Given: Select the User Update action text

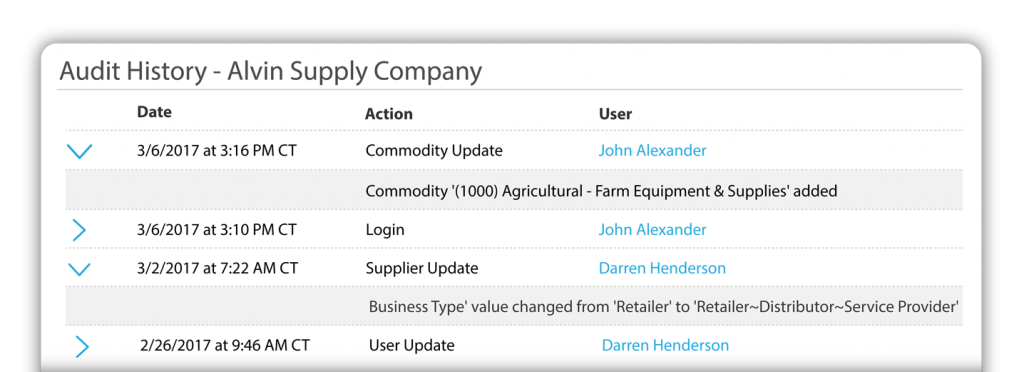Looking at the screenshot, I should coord(411,345).
